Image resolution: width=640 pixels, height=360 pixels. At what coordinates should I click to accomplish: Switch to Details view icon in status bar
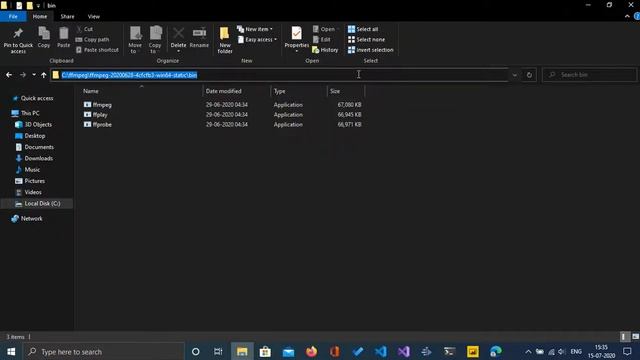coord(625,337)
